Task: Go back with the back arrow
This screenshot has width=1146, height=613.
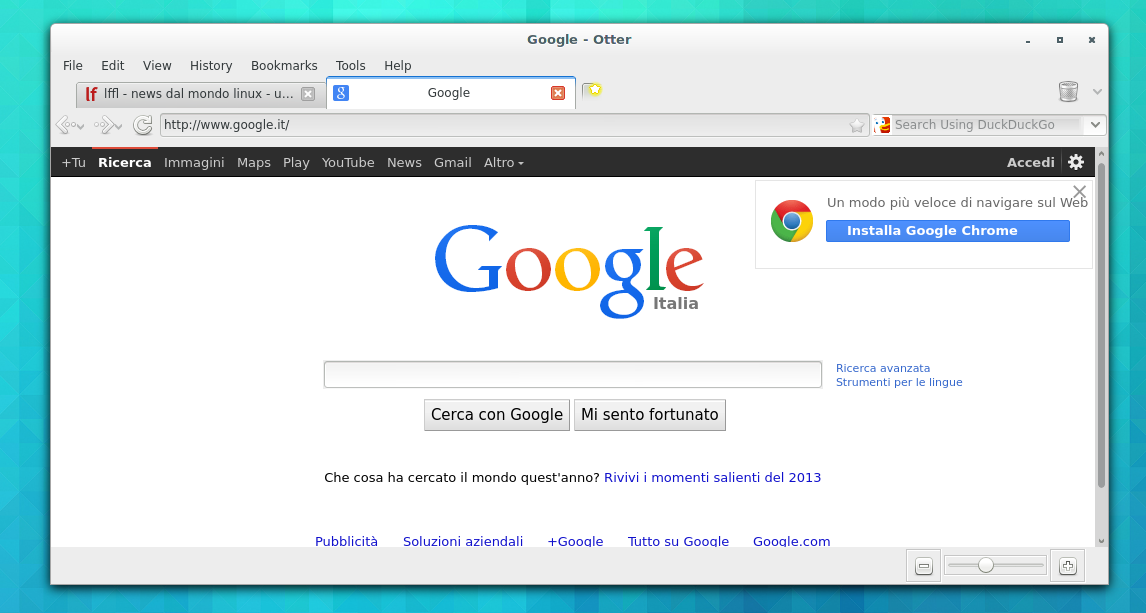Action: [69, 125]
